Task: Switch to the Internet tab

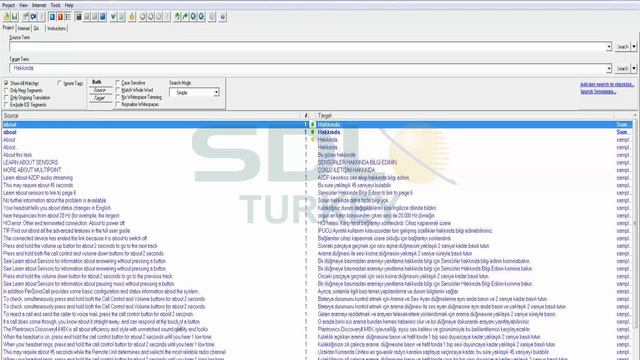Action: (x=23, y=29)
